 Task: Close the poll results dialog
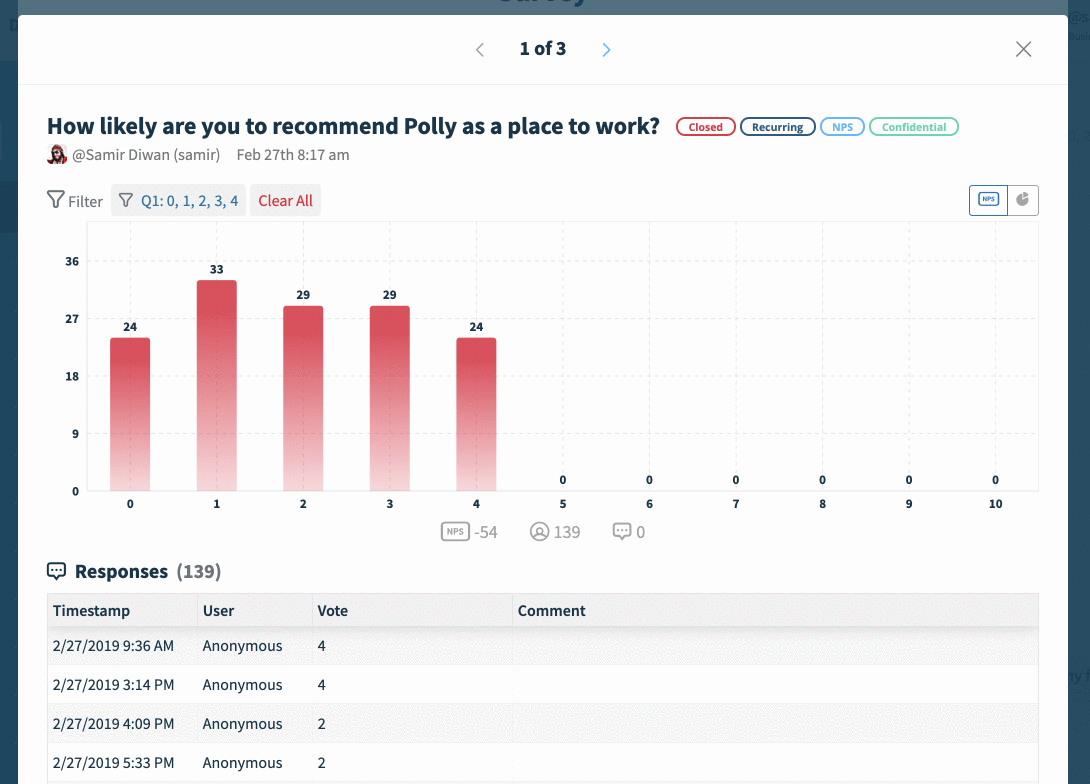[x=1023, y=49]
